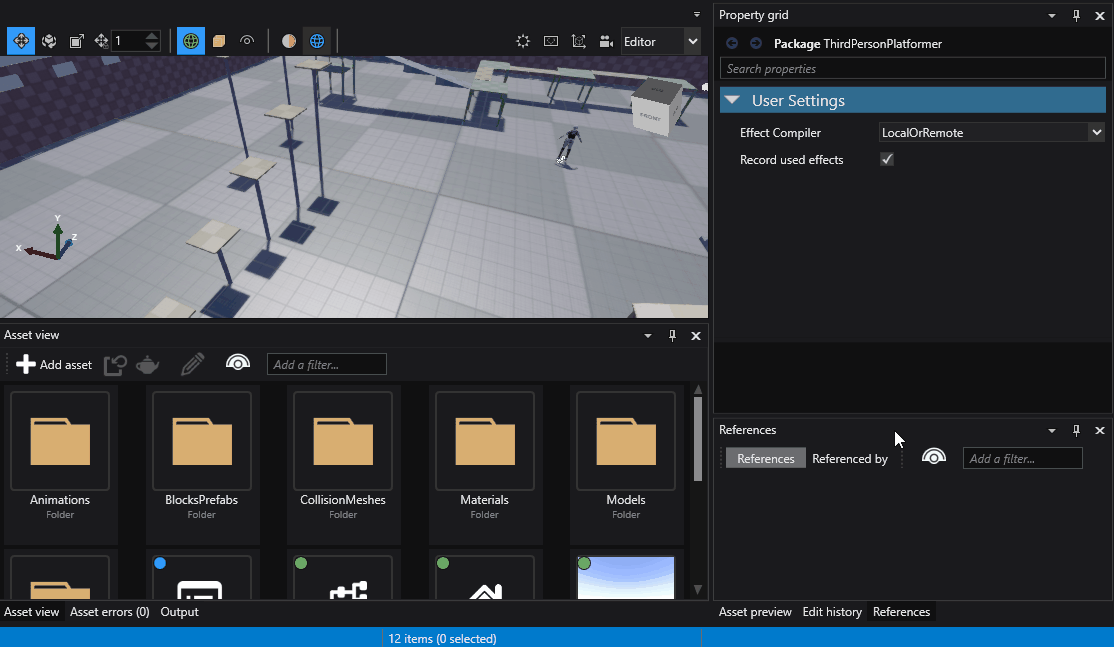Open gizmo options boxed-cube icon
Screen dimensions: 1114x647
[578, 41]
